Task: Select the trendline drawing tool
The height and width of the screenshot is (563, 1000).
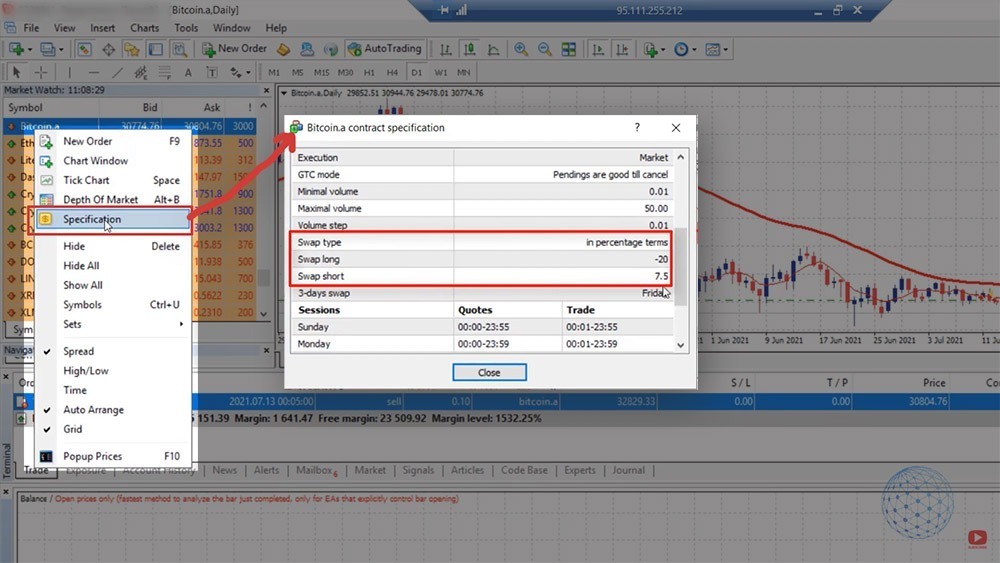Action: pos(117,72)
